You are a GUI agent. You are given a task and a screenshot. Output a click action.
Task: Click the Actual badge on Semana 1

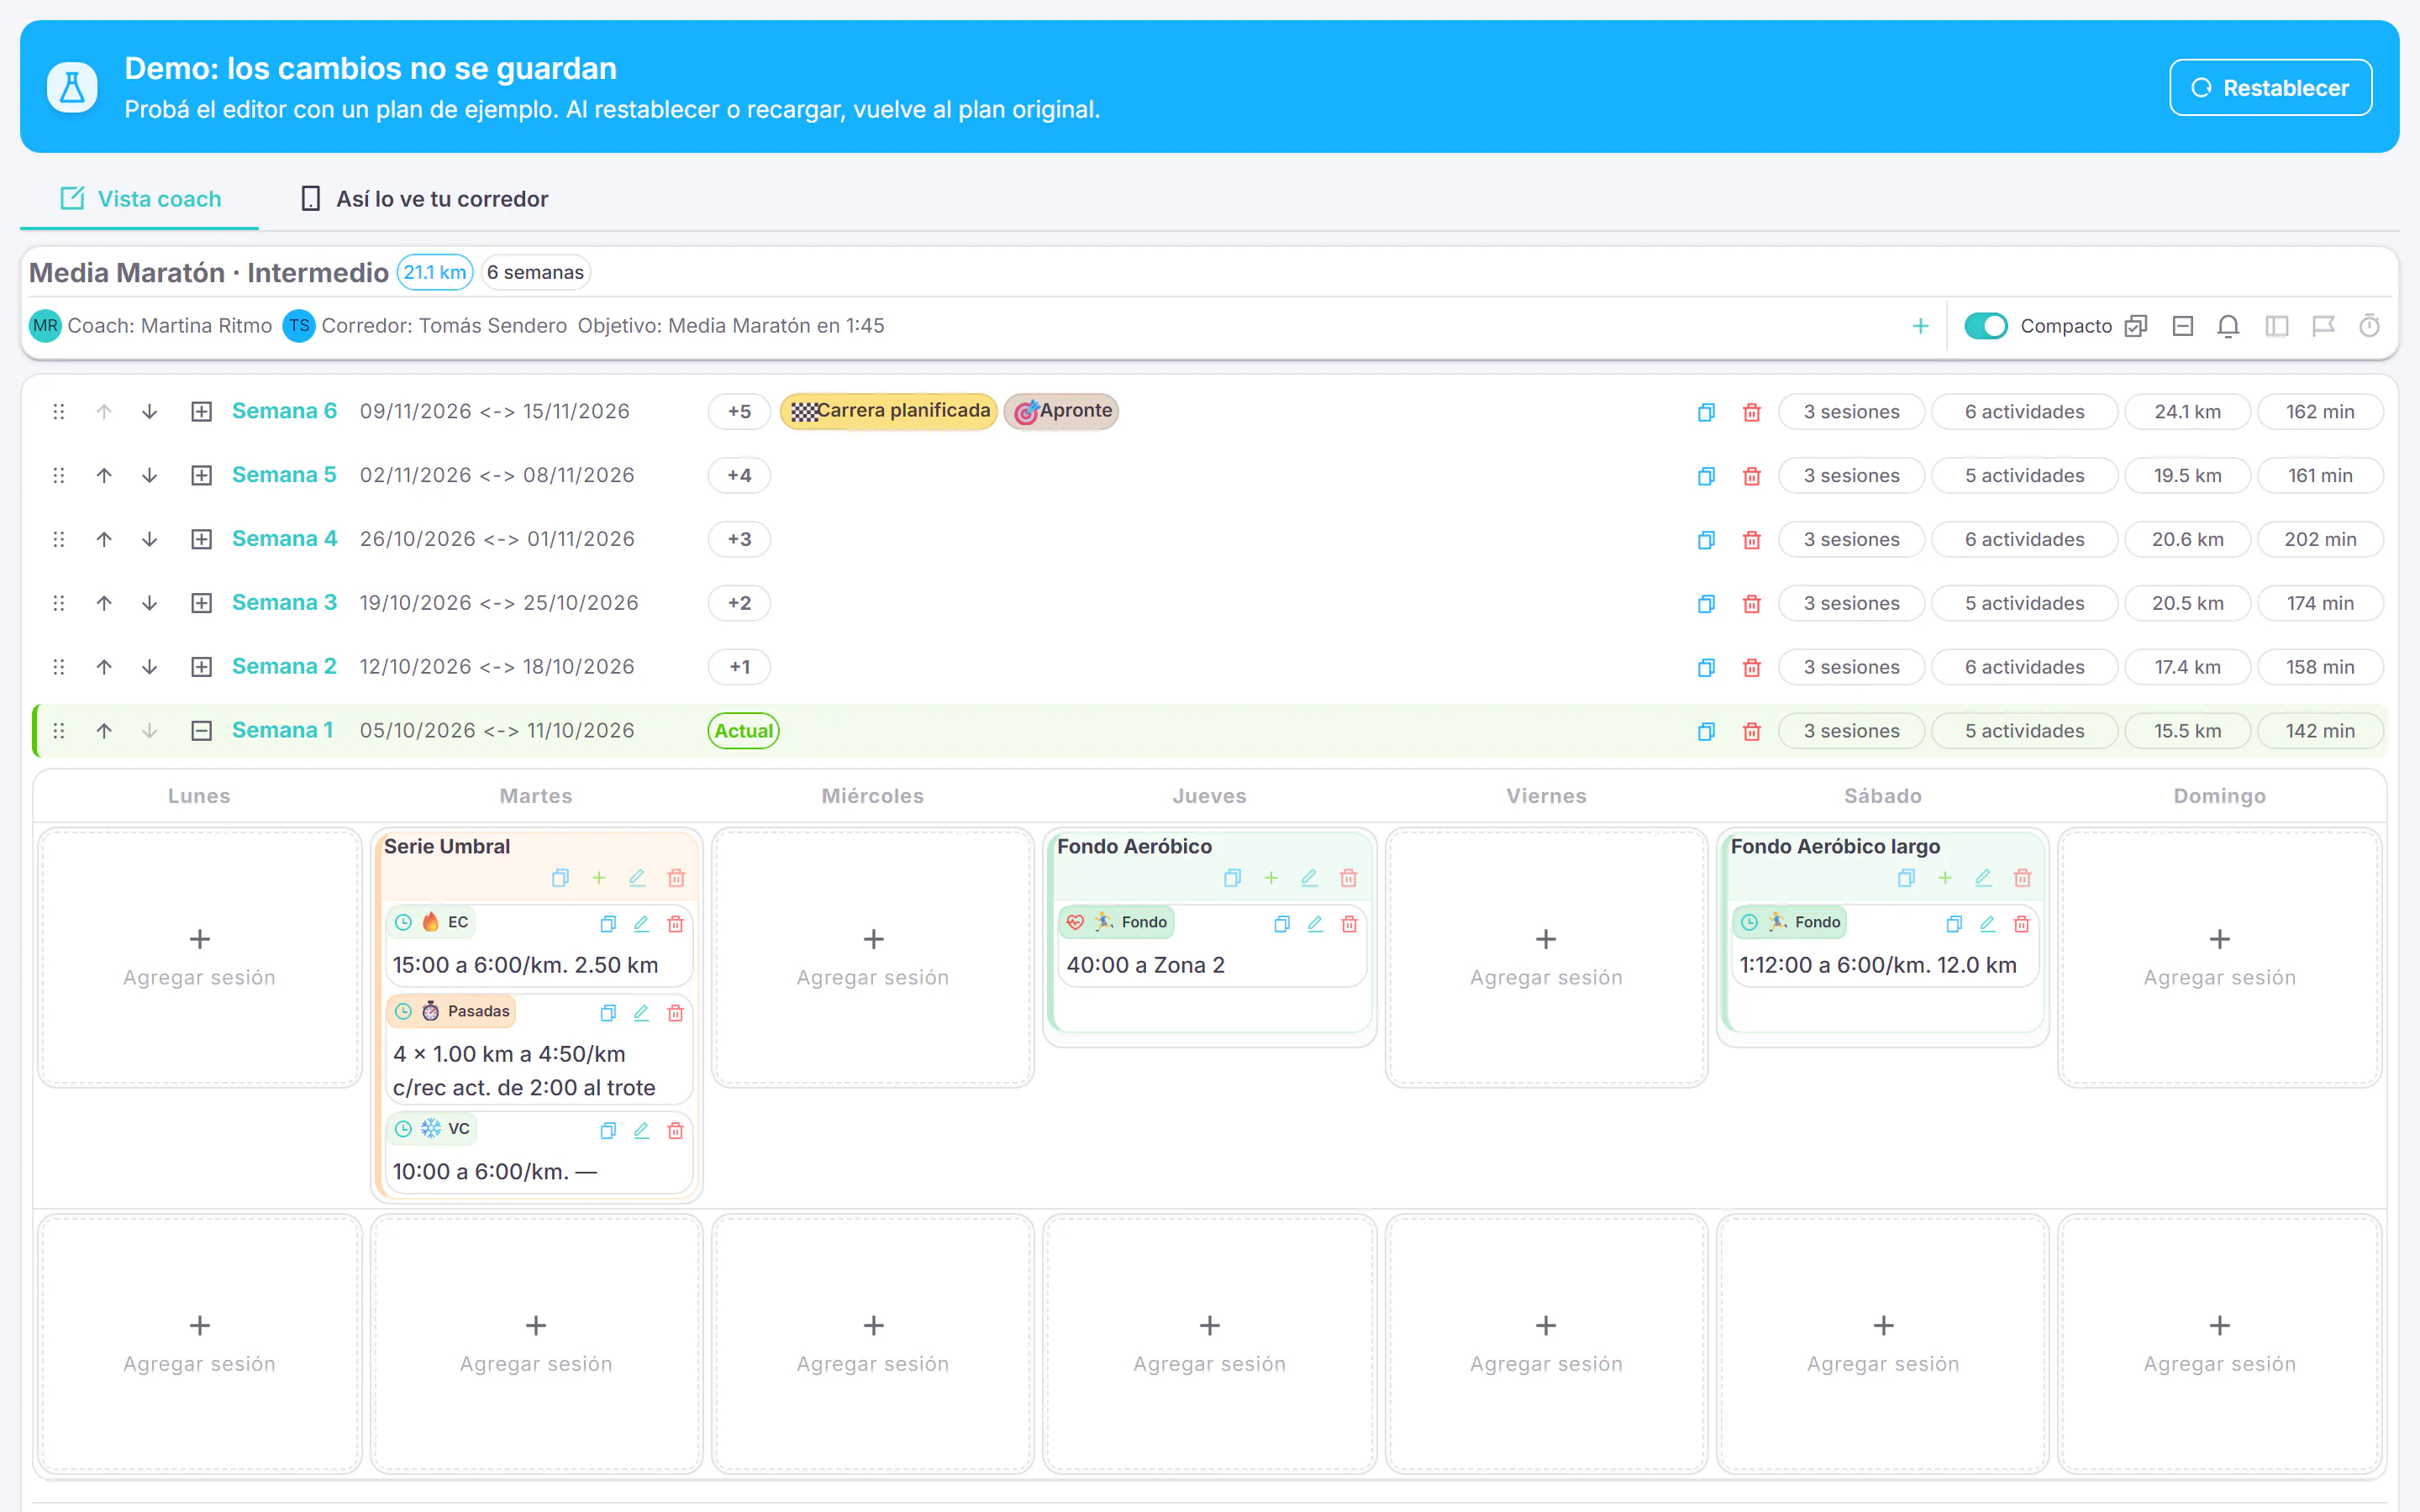pyautogui.click(x=743, y=731)
